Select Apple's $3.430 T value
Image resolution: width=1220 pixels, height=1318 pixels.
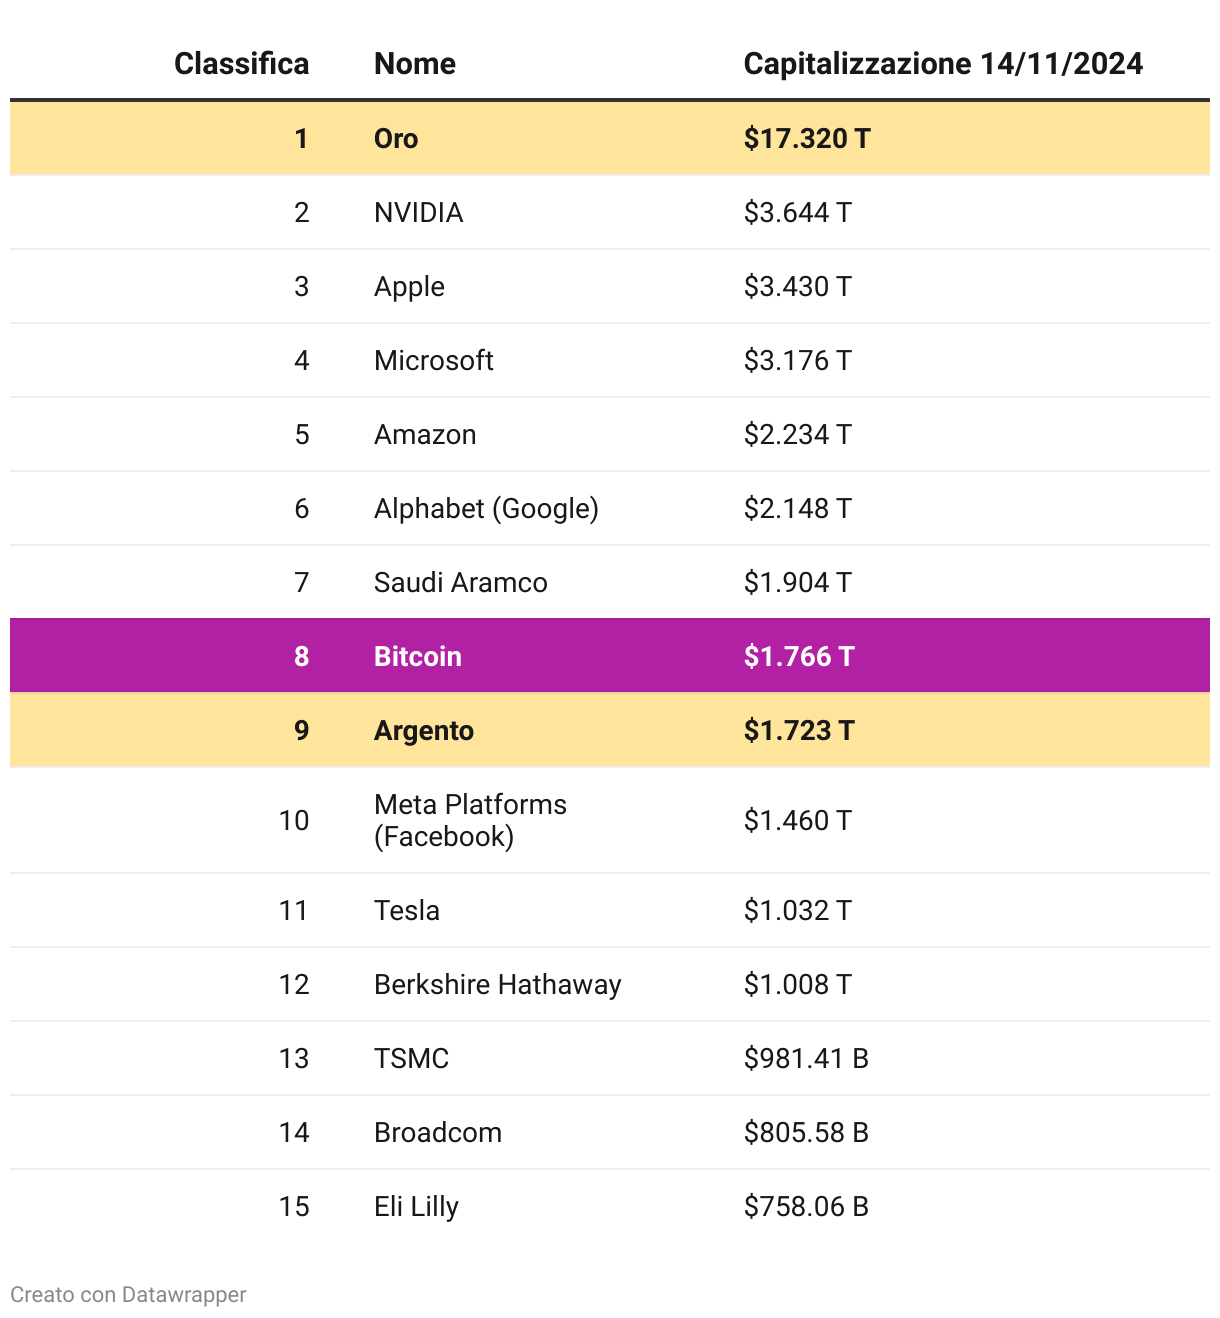click(797, 286)
